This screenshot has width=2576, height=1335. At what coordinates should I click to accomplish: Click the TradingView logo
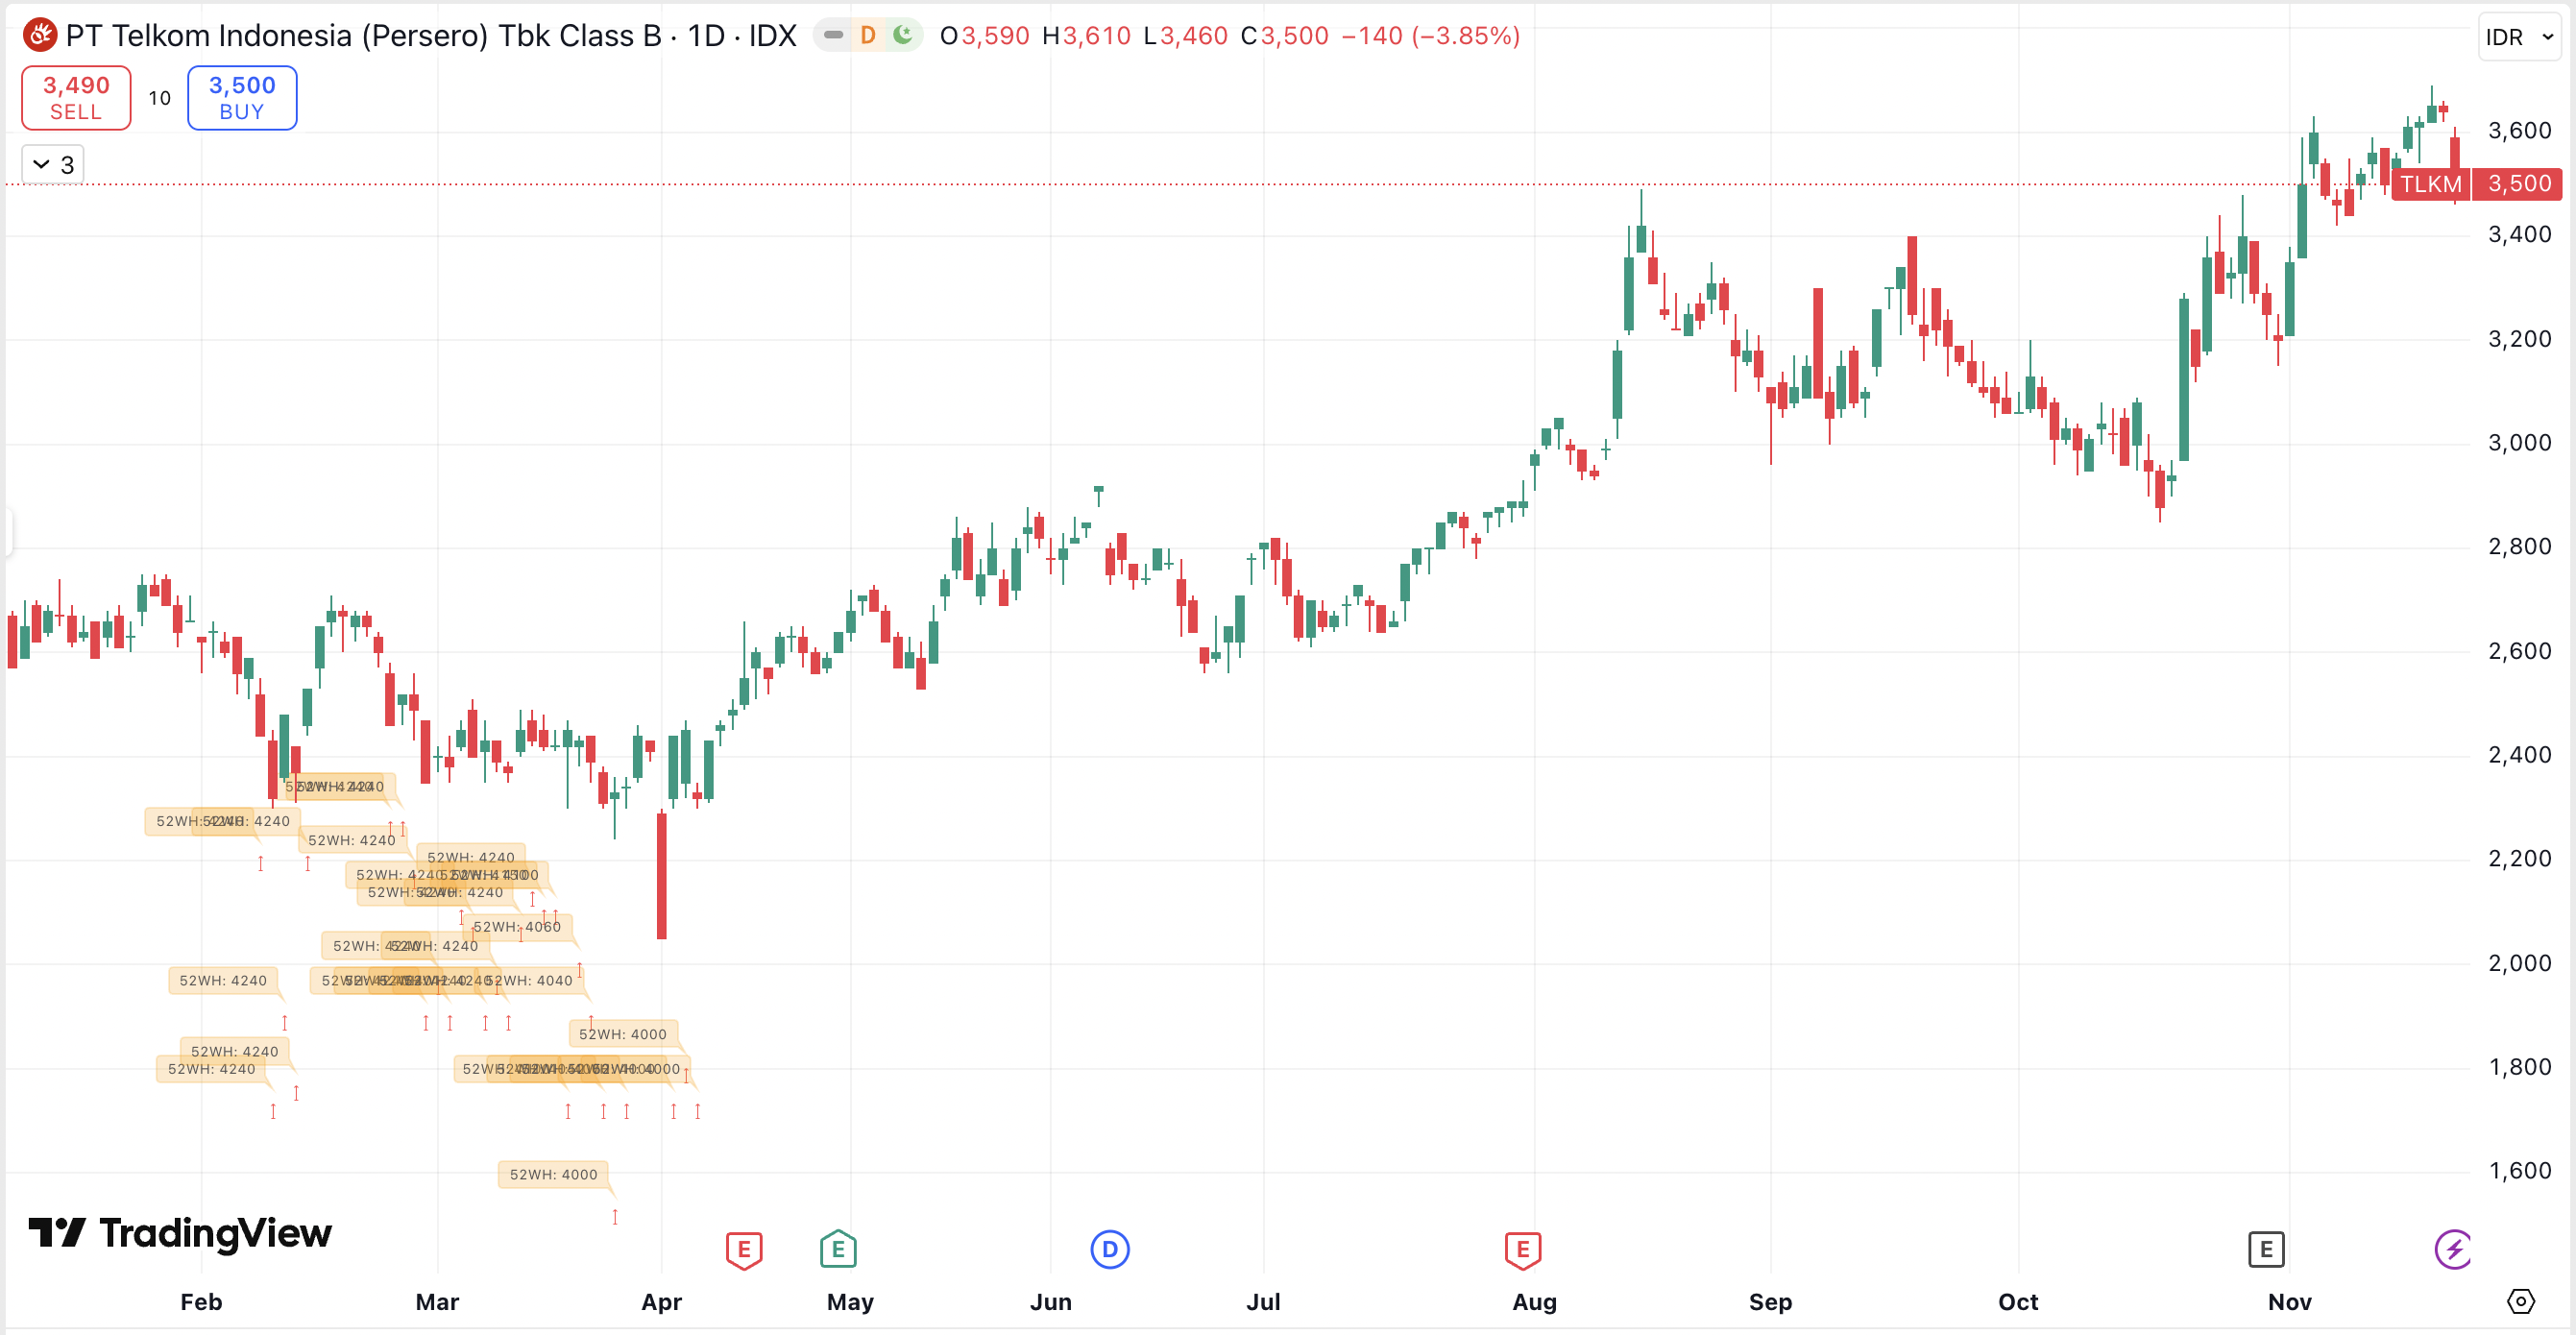pyautogui.click(x=180, y=1233)
